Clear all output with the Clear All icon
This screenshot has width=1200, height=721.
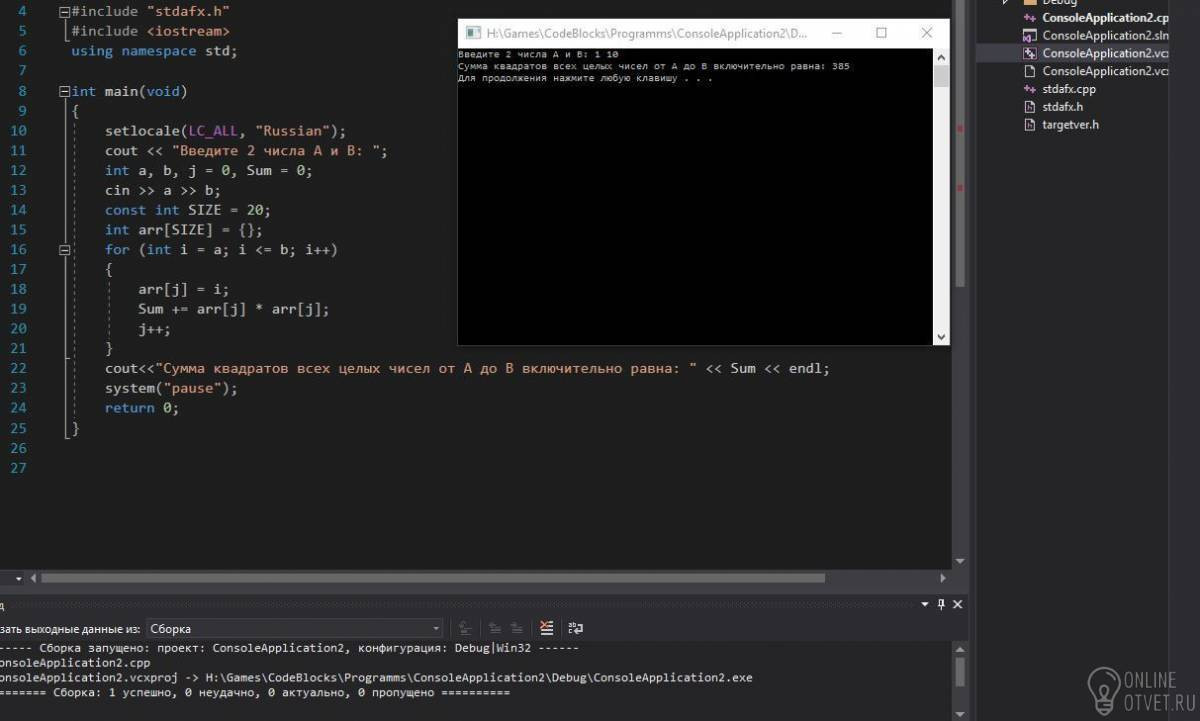[x=546, y=628]
